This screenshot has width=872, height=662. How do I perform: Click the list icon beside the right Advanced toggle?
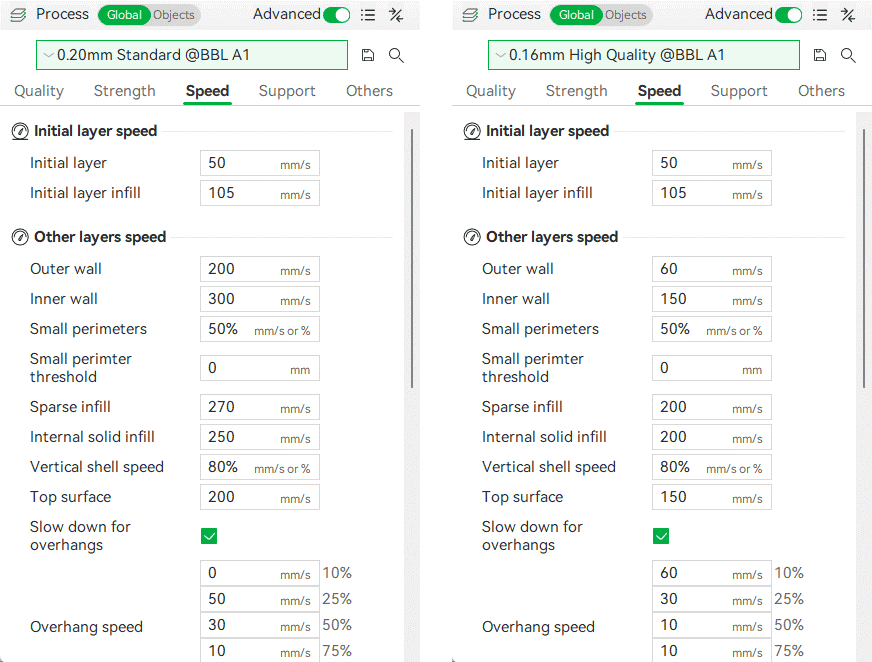820,15
